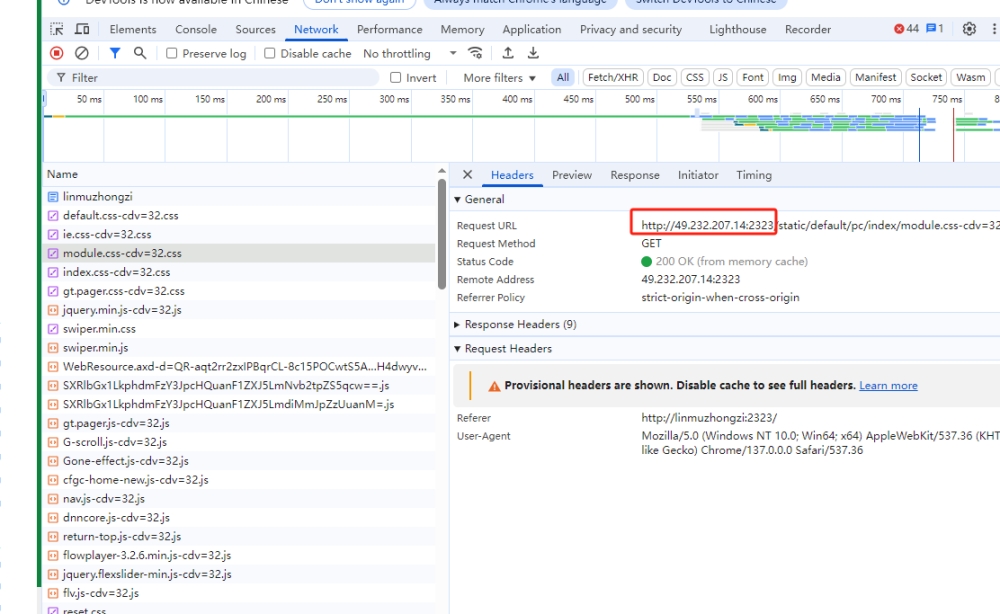Import HAR file upload icon

[x=508, y=53]
